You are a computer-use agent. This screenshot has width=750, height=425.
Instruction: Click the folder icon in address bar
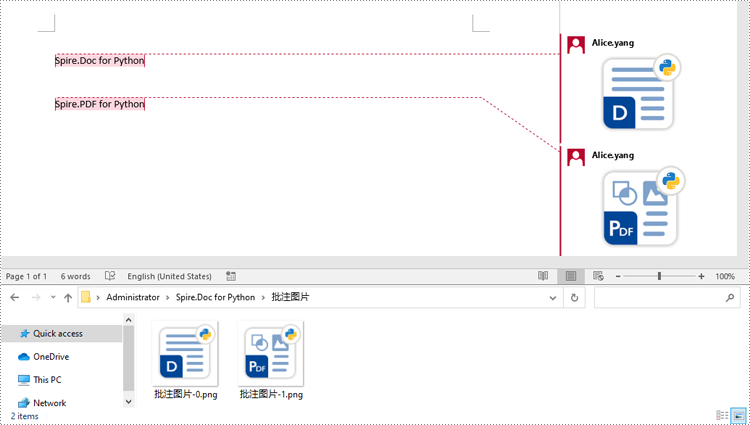point(86,297)
